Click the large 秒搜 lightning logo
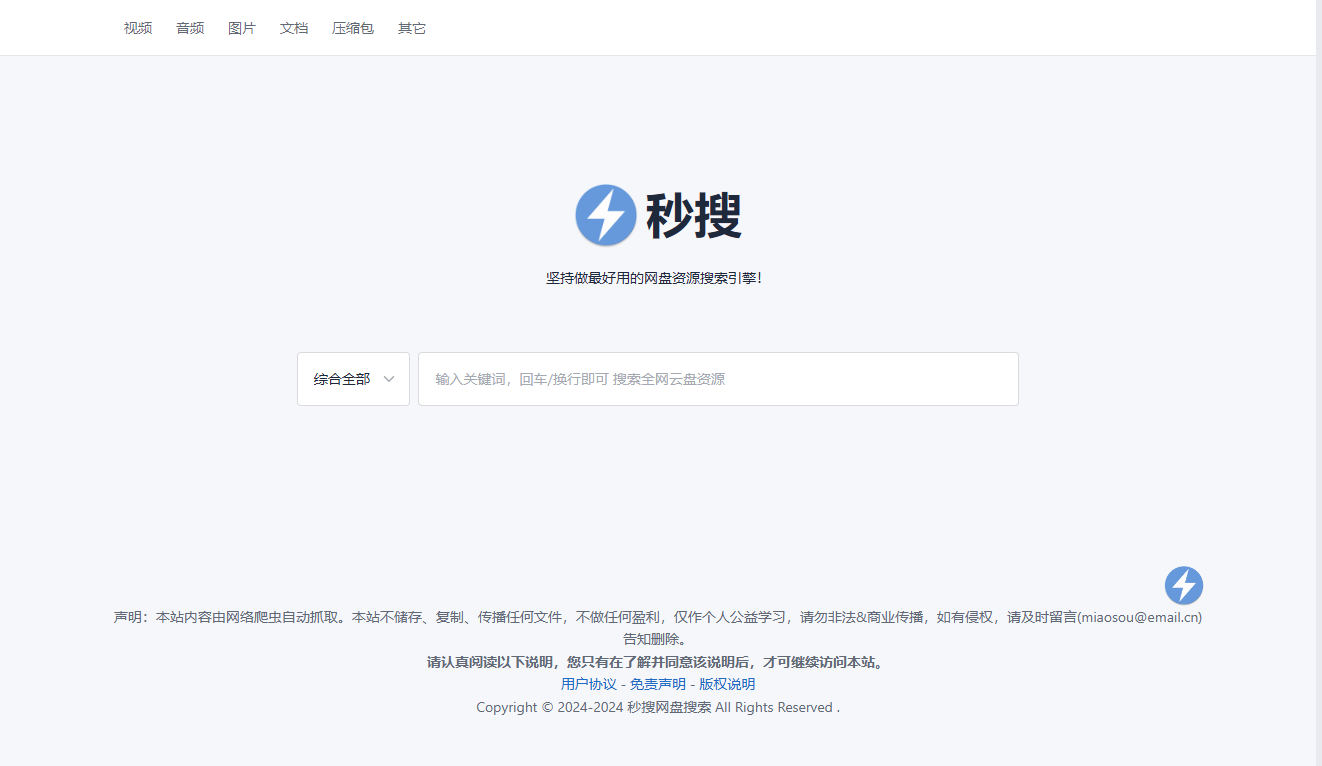 pyautogui.click(x=606, y=215)
